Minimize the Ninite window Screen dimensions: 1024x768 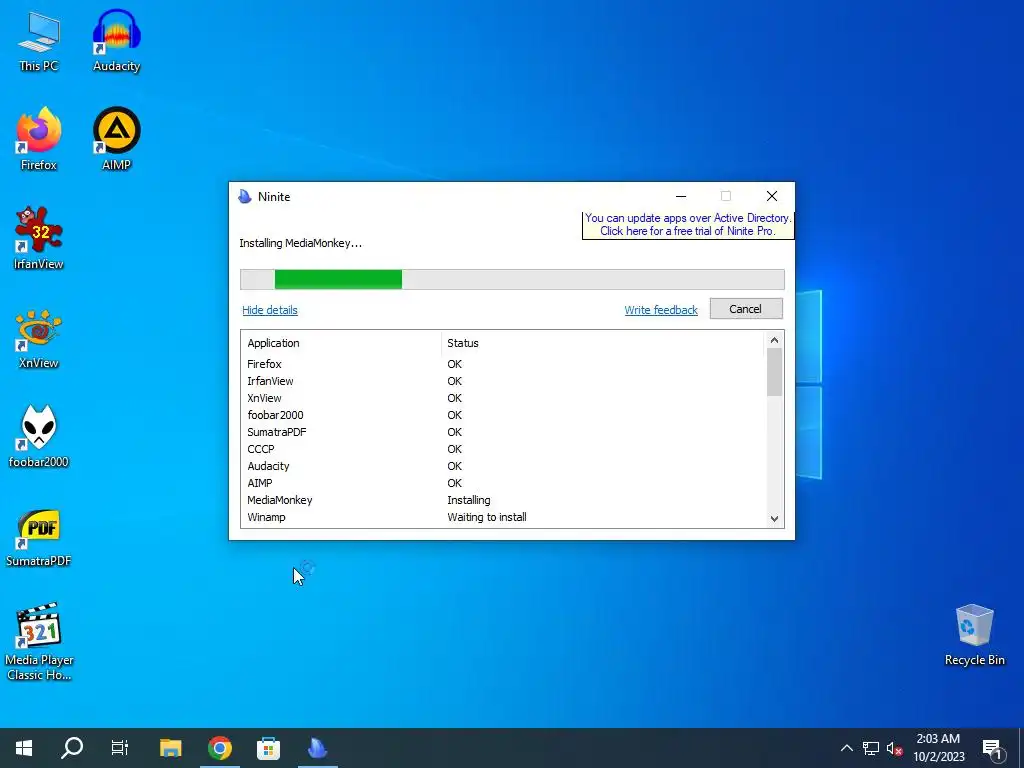point(680,196)
